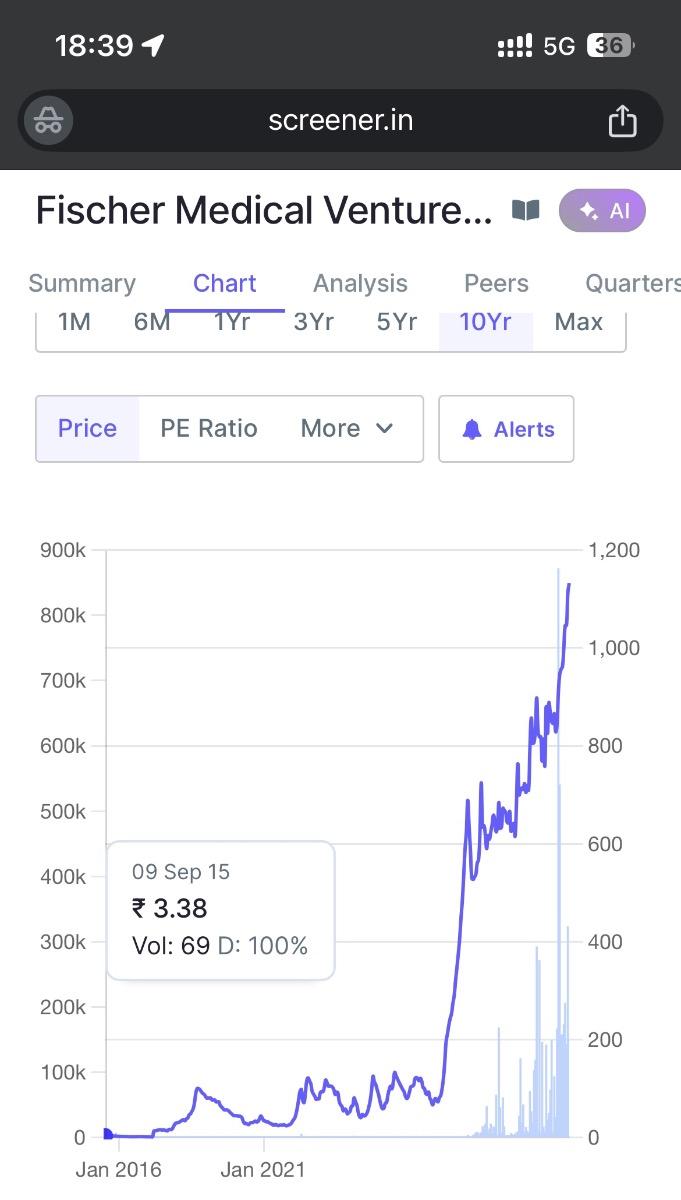Show the Price chart view
This screenshot has width=681, height=1200.
[87, 429]
